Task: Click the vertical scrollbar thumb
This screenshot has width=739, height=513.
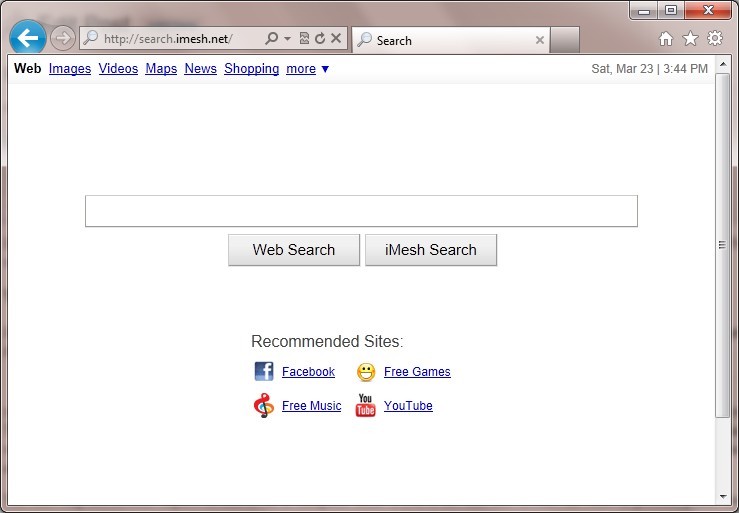Action: coord(722,245)
